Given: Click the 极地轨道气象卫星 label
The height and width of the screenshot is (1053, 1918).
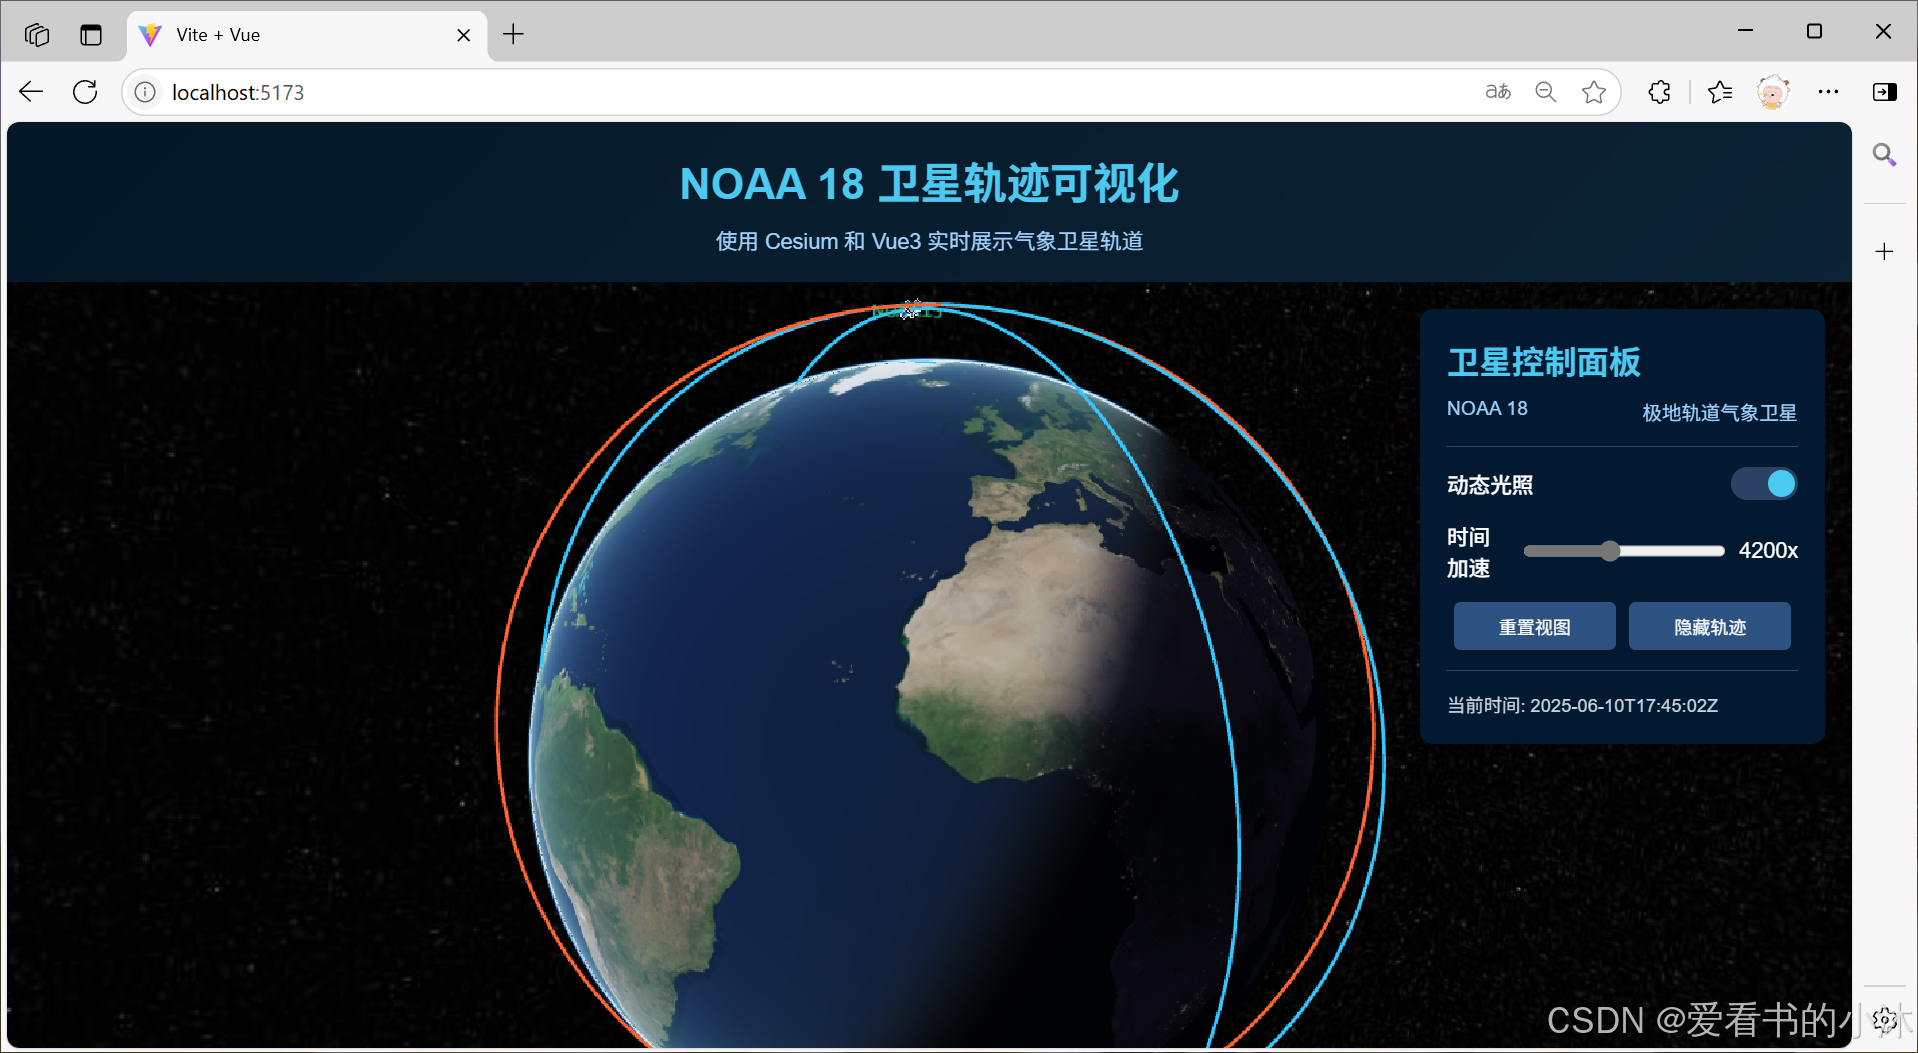Looking at the screenshot, I should pyautogui.click(x=1719, y=413).
